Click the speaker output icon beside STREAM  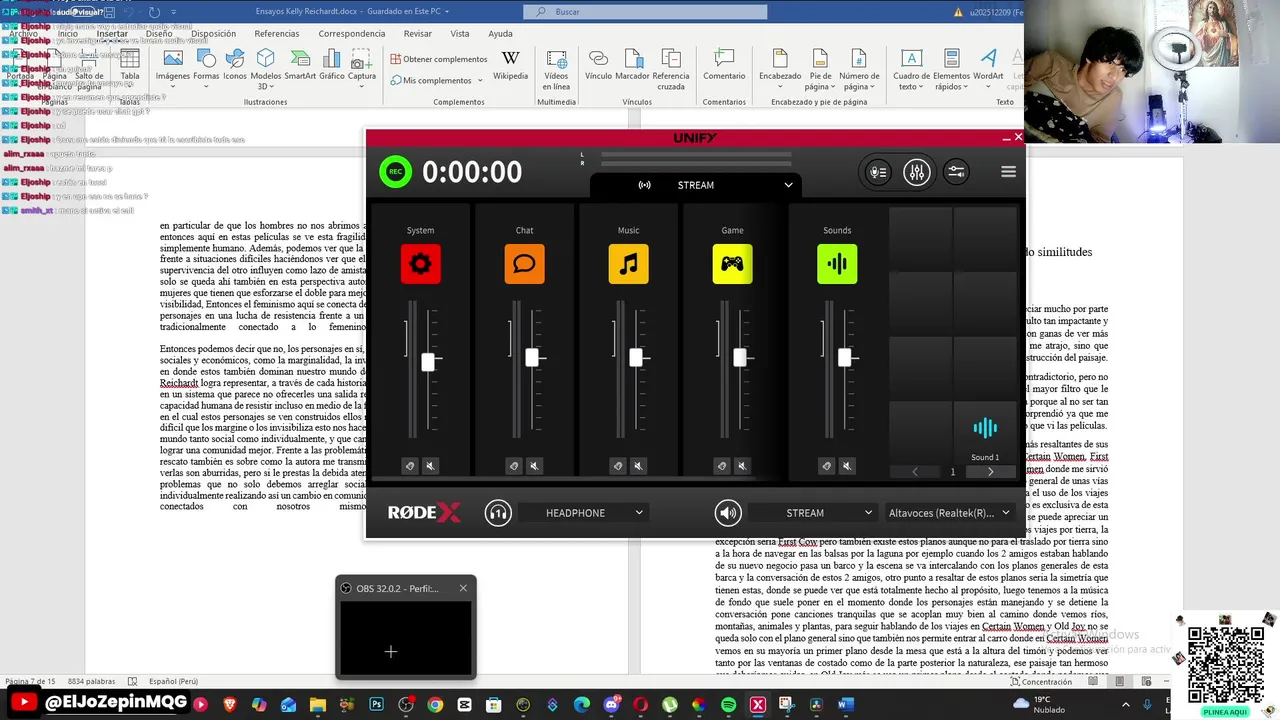point(728,513)
